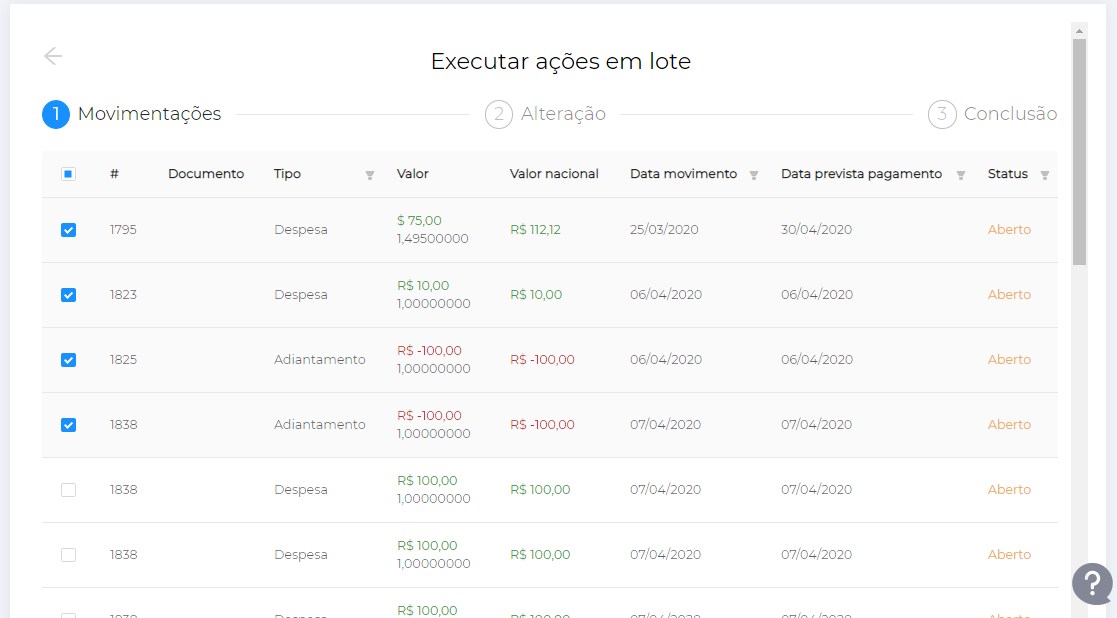Uncheck the row 1825 Adiantamento checkbox
The image size is (1117, 618).
pyautogui.click(x=68, y=360)
